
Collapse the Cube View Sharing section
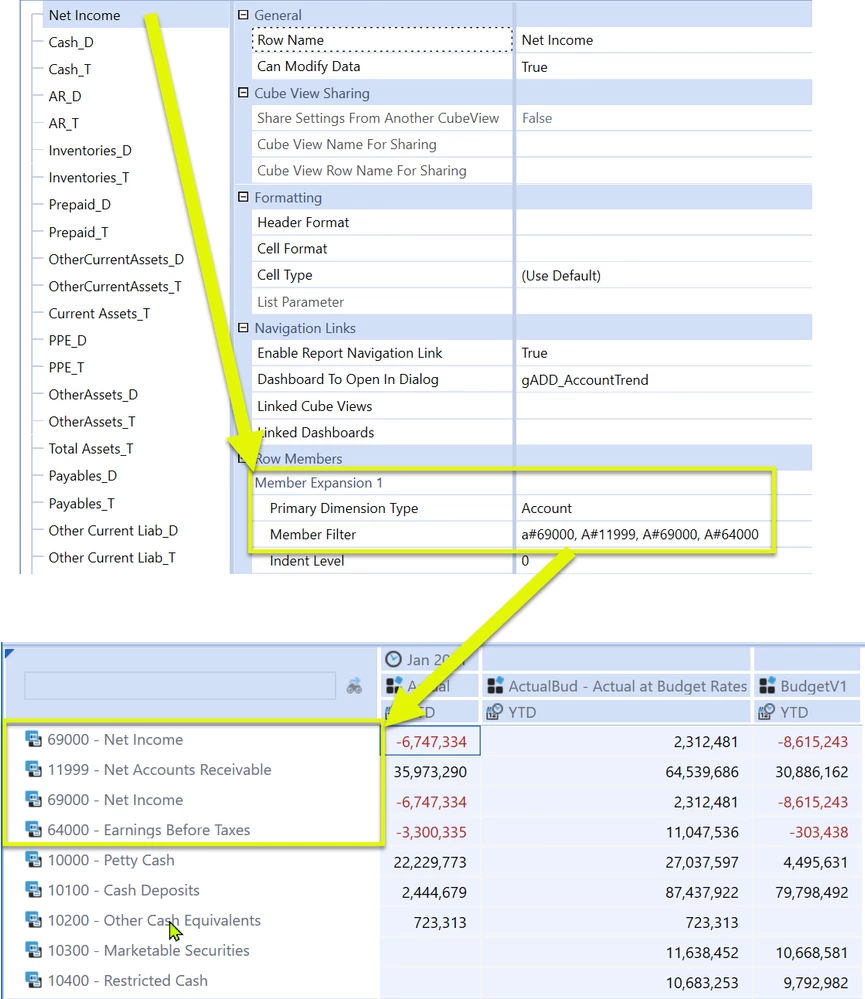click(x=243, y=93)
